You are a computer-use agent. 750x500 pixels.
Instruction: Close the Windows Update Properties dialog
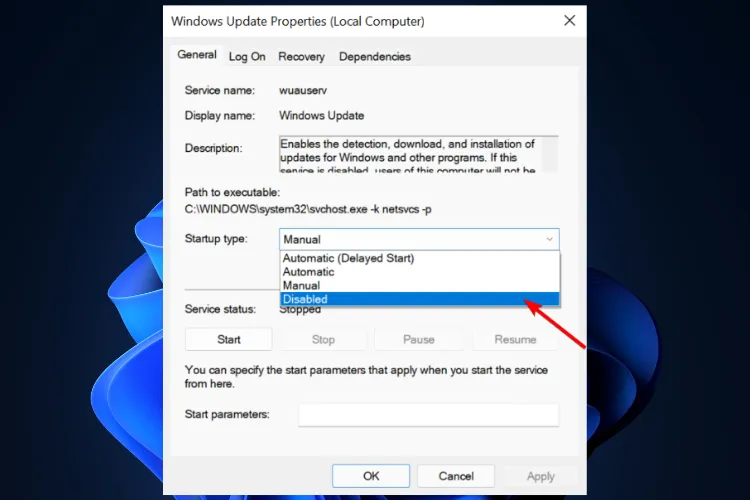click(569, 21)
